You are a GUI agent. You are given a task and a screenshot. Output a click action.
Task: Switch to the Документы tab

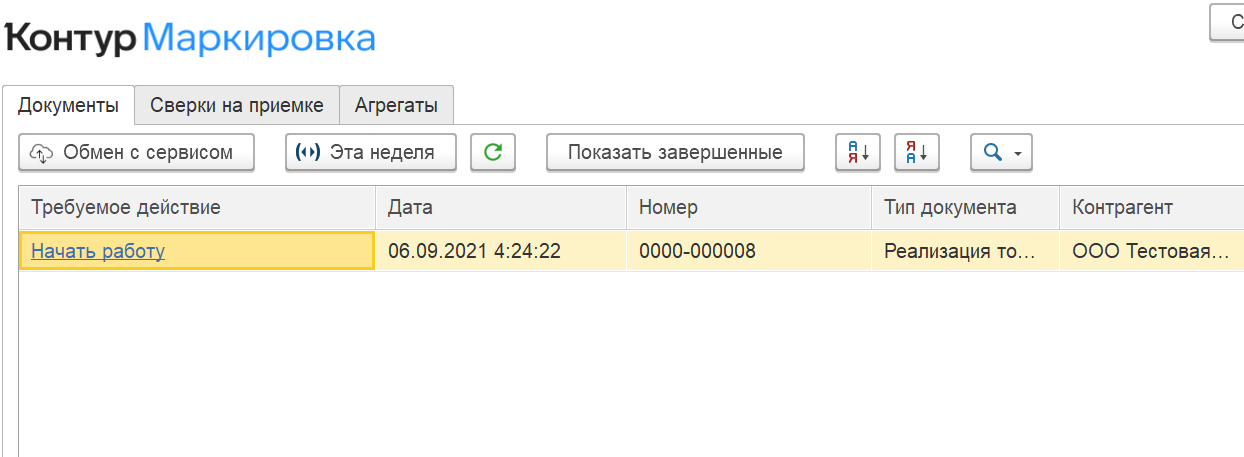[x=68, y=105]
